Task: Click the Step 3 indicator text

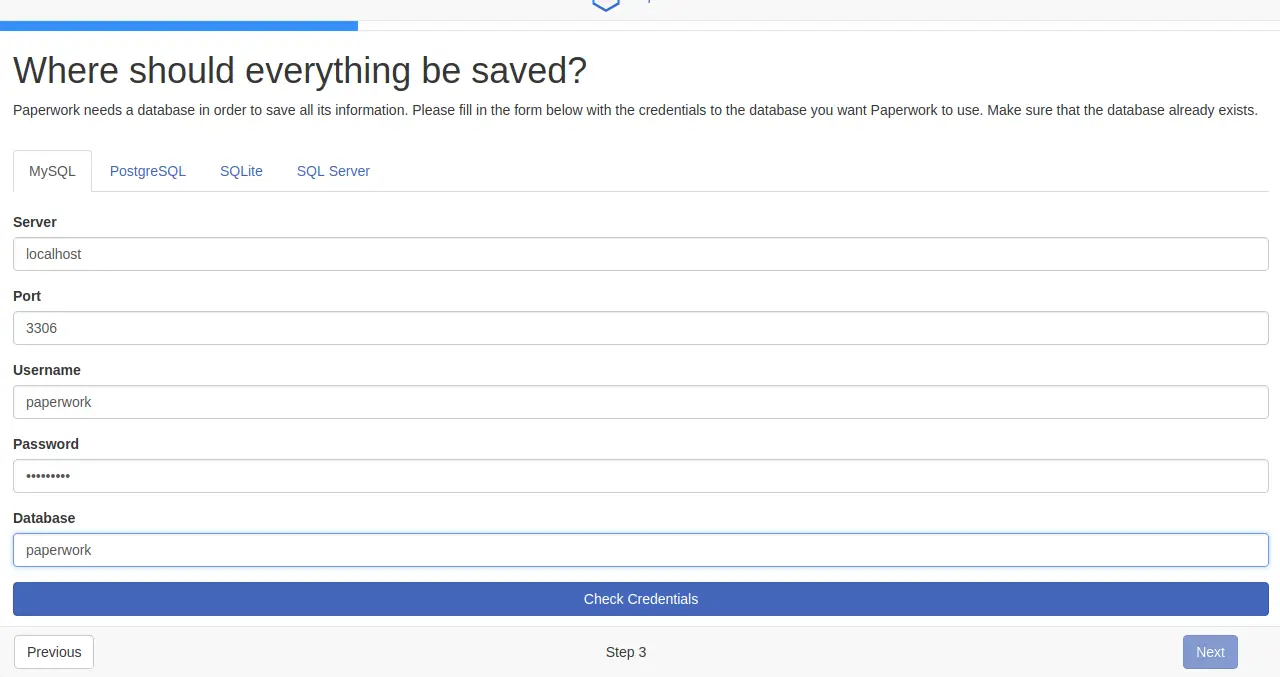Action: coord(626,652)
